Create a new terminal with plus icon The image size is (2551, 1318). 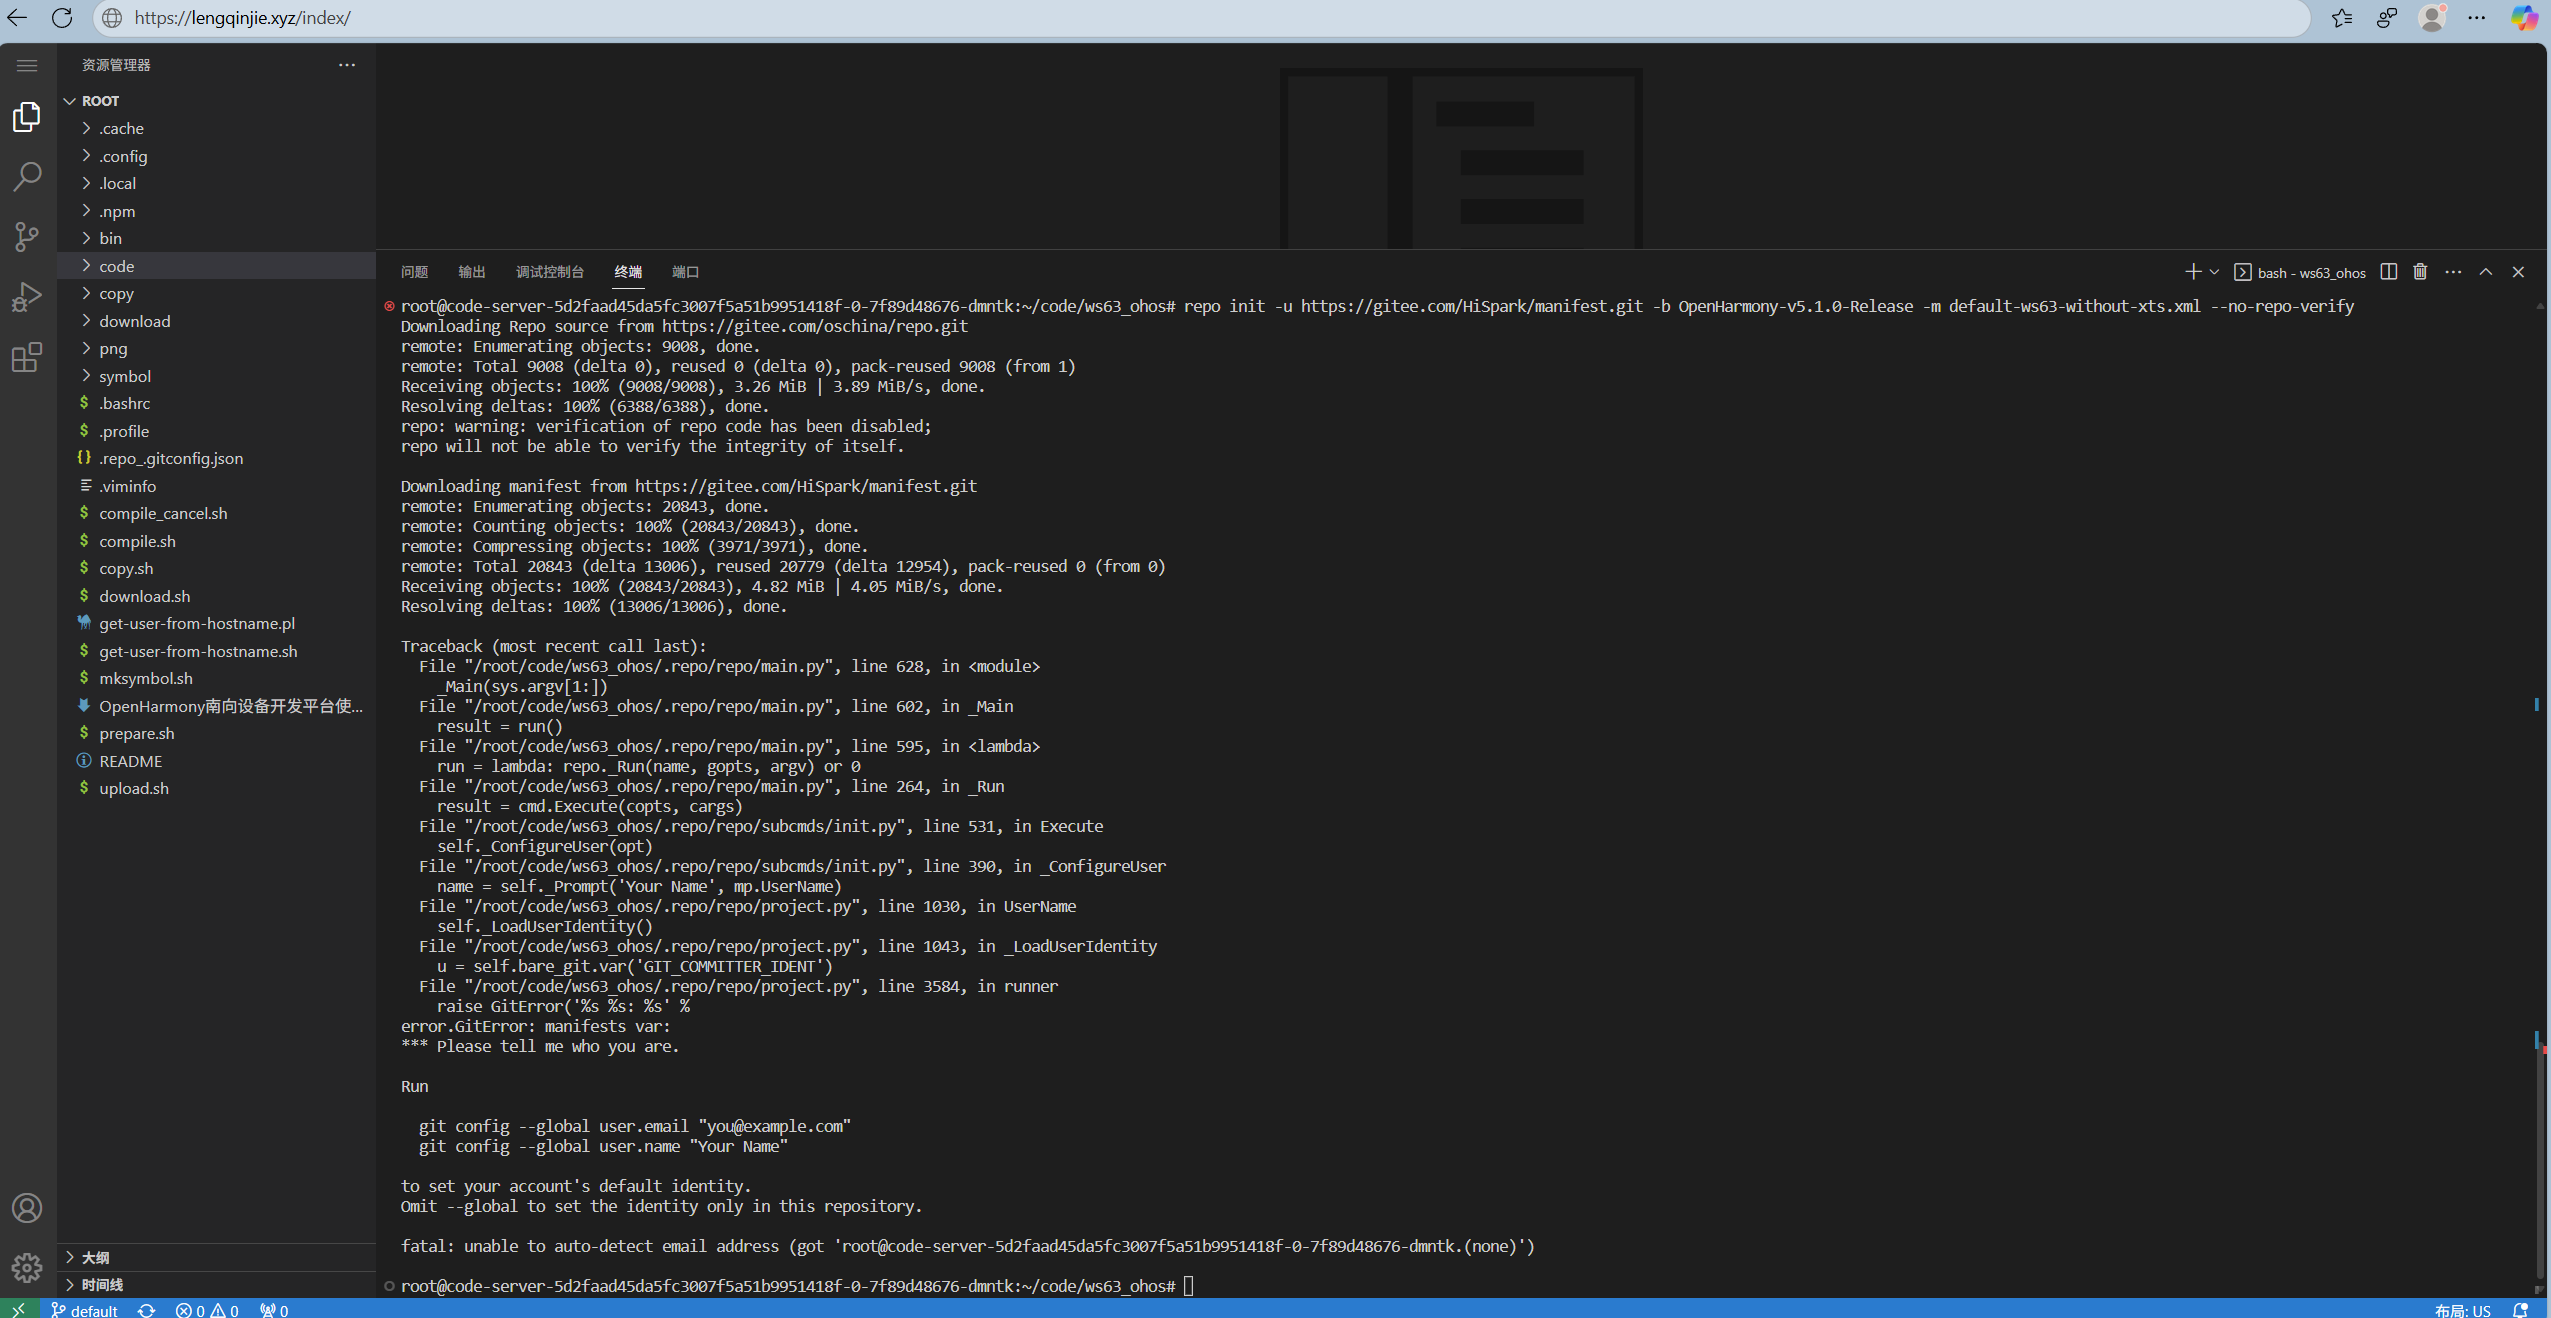tap(2194, 271)
